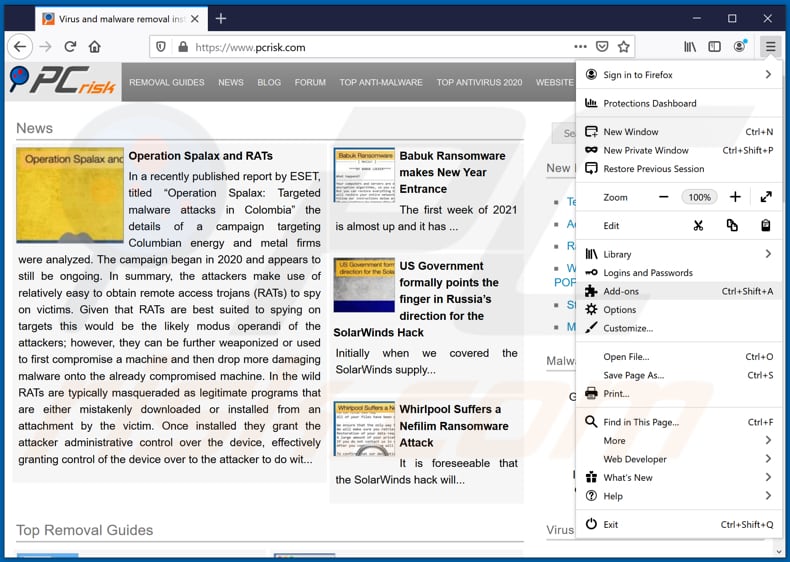Close the Virus and malware removal tab
Image resolution: width=790 pixels, height=562 pixels.
tap(195, 19)
